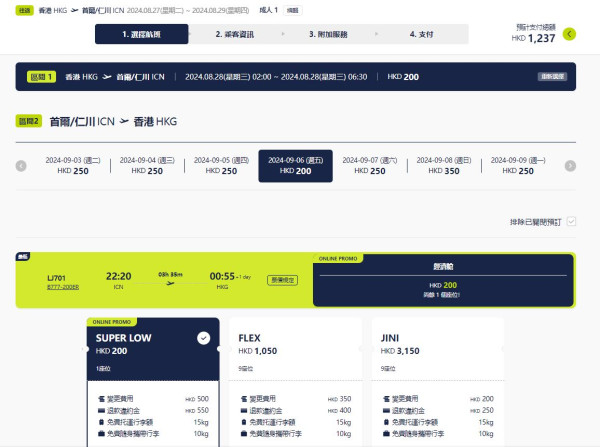Click departure time 22:20

coord(119,276)
